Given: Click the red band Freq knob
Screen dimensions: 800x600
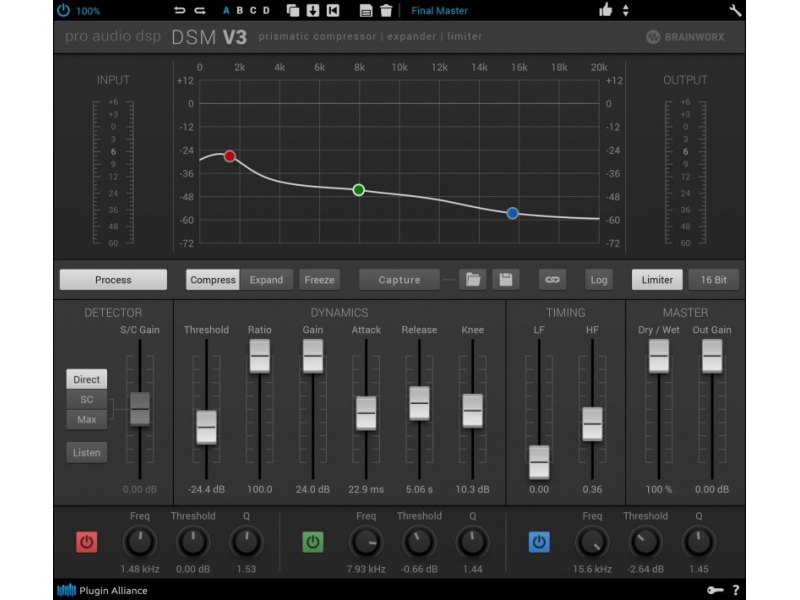Looking at the screenshot, I should point(140,542).
